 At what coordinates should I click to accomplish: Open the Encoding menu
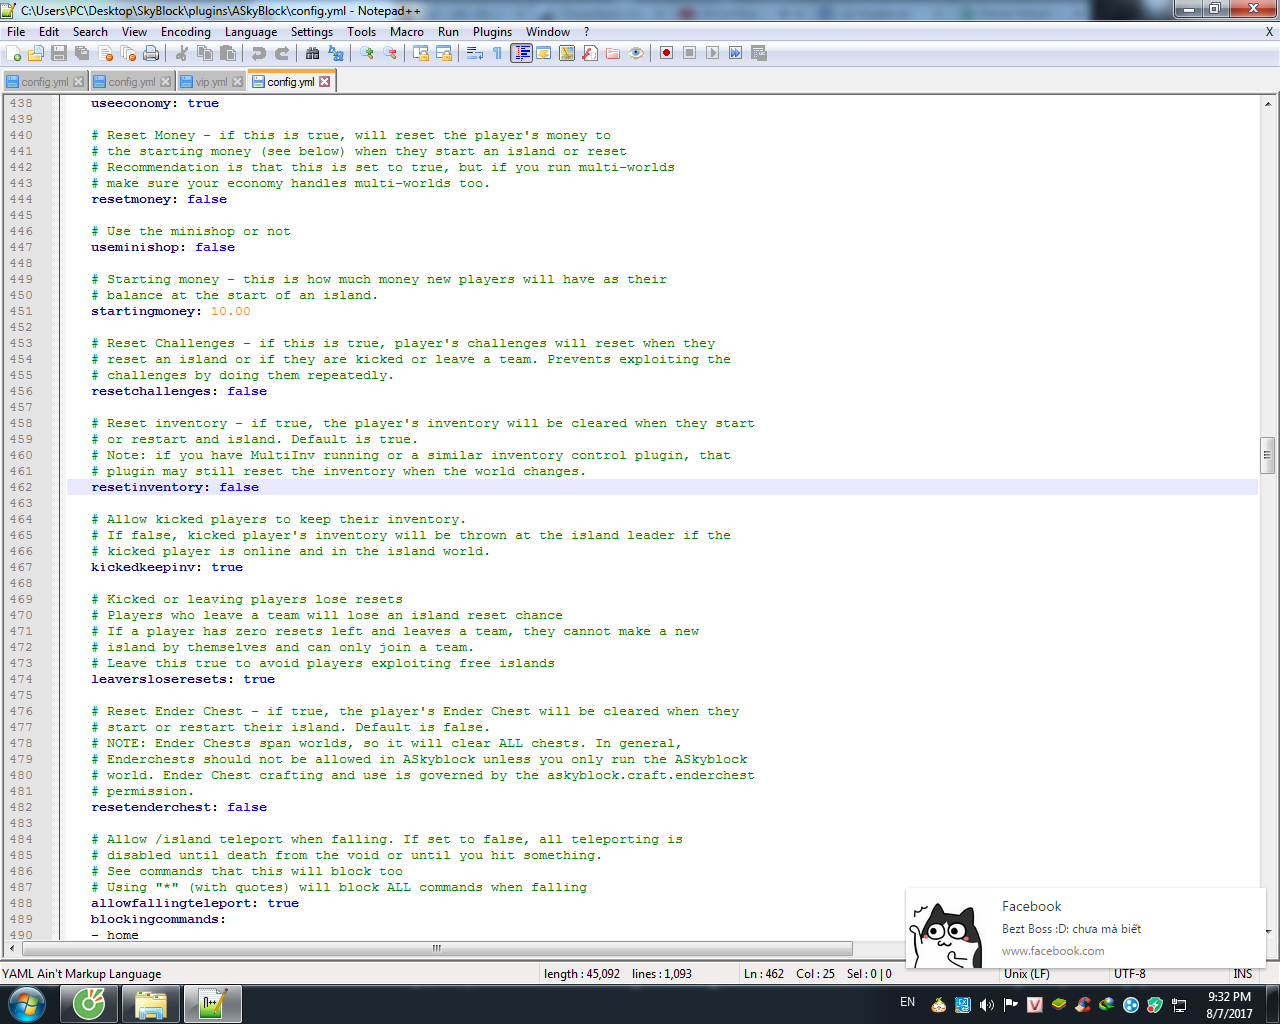click(x=185, y=32)
